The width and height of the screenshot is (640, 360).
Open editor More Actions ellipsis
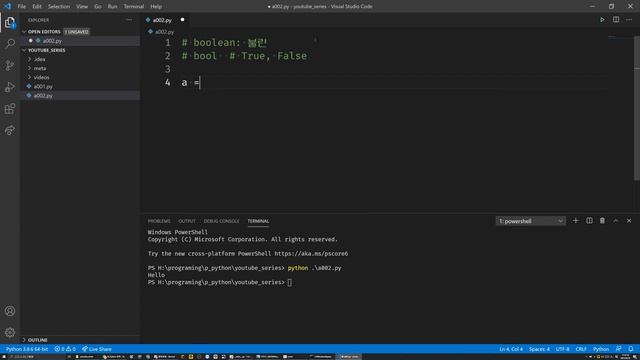tap(629, 20)
